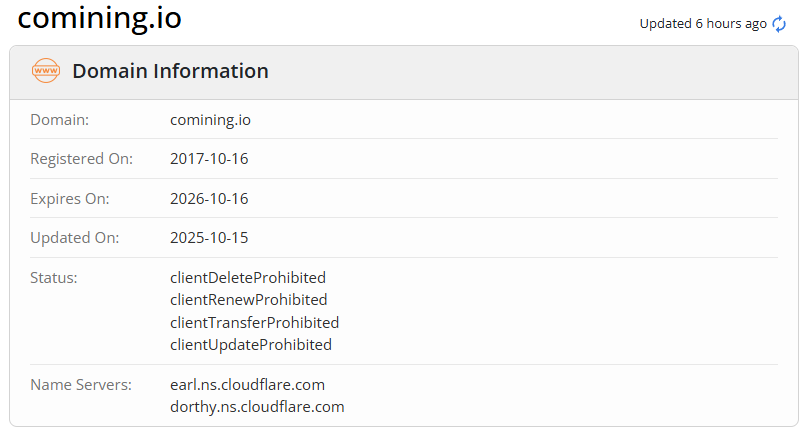Click the clientUpdateProhibited status
808x439 pixels.
point(250,344)
